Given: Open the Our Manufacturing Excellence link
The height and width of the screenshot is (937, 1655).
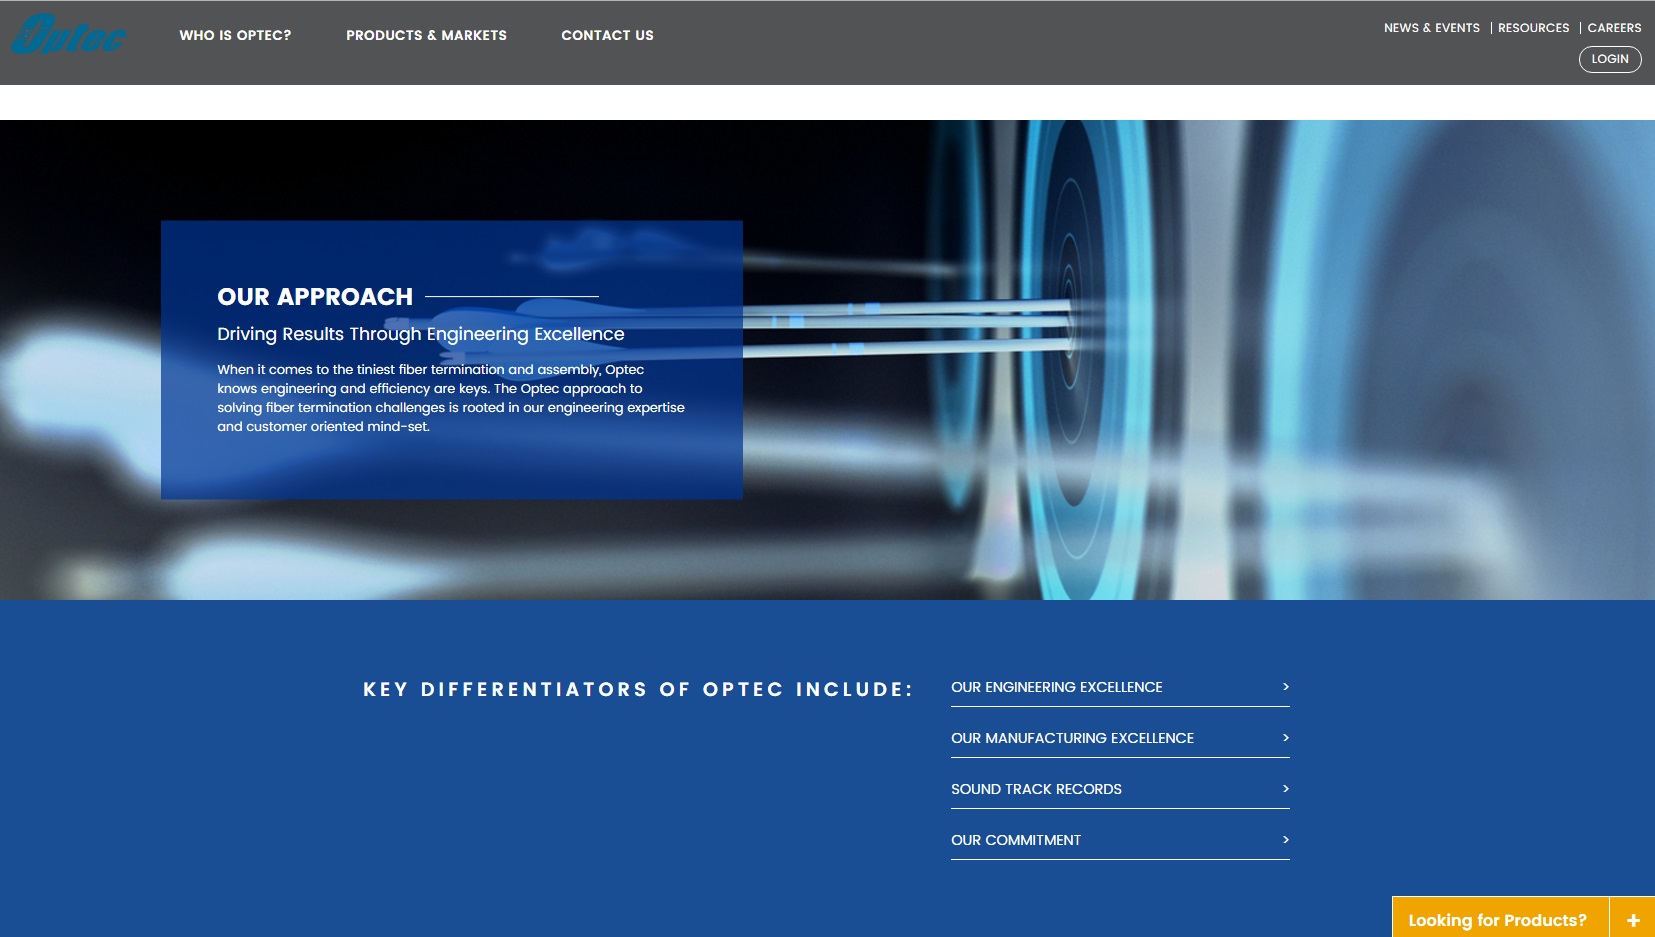Looking at the screenshot, I should (1120, 738).
